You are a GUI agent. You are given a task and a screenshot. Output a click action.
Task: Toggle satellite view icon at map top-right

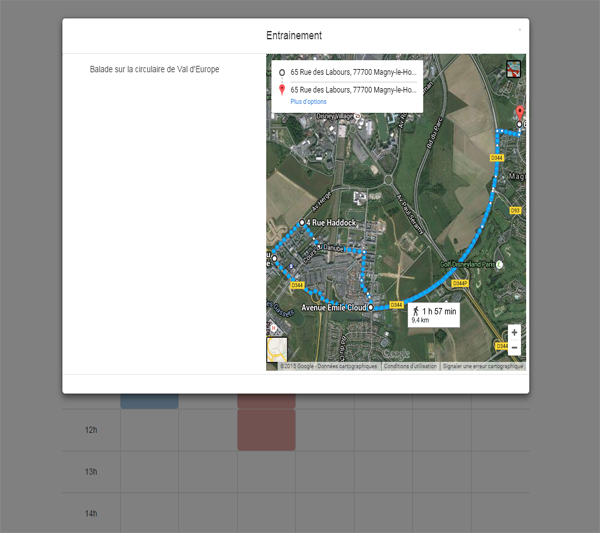point(515,69)
